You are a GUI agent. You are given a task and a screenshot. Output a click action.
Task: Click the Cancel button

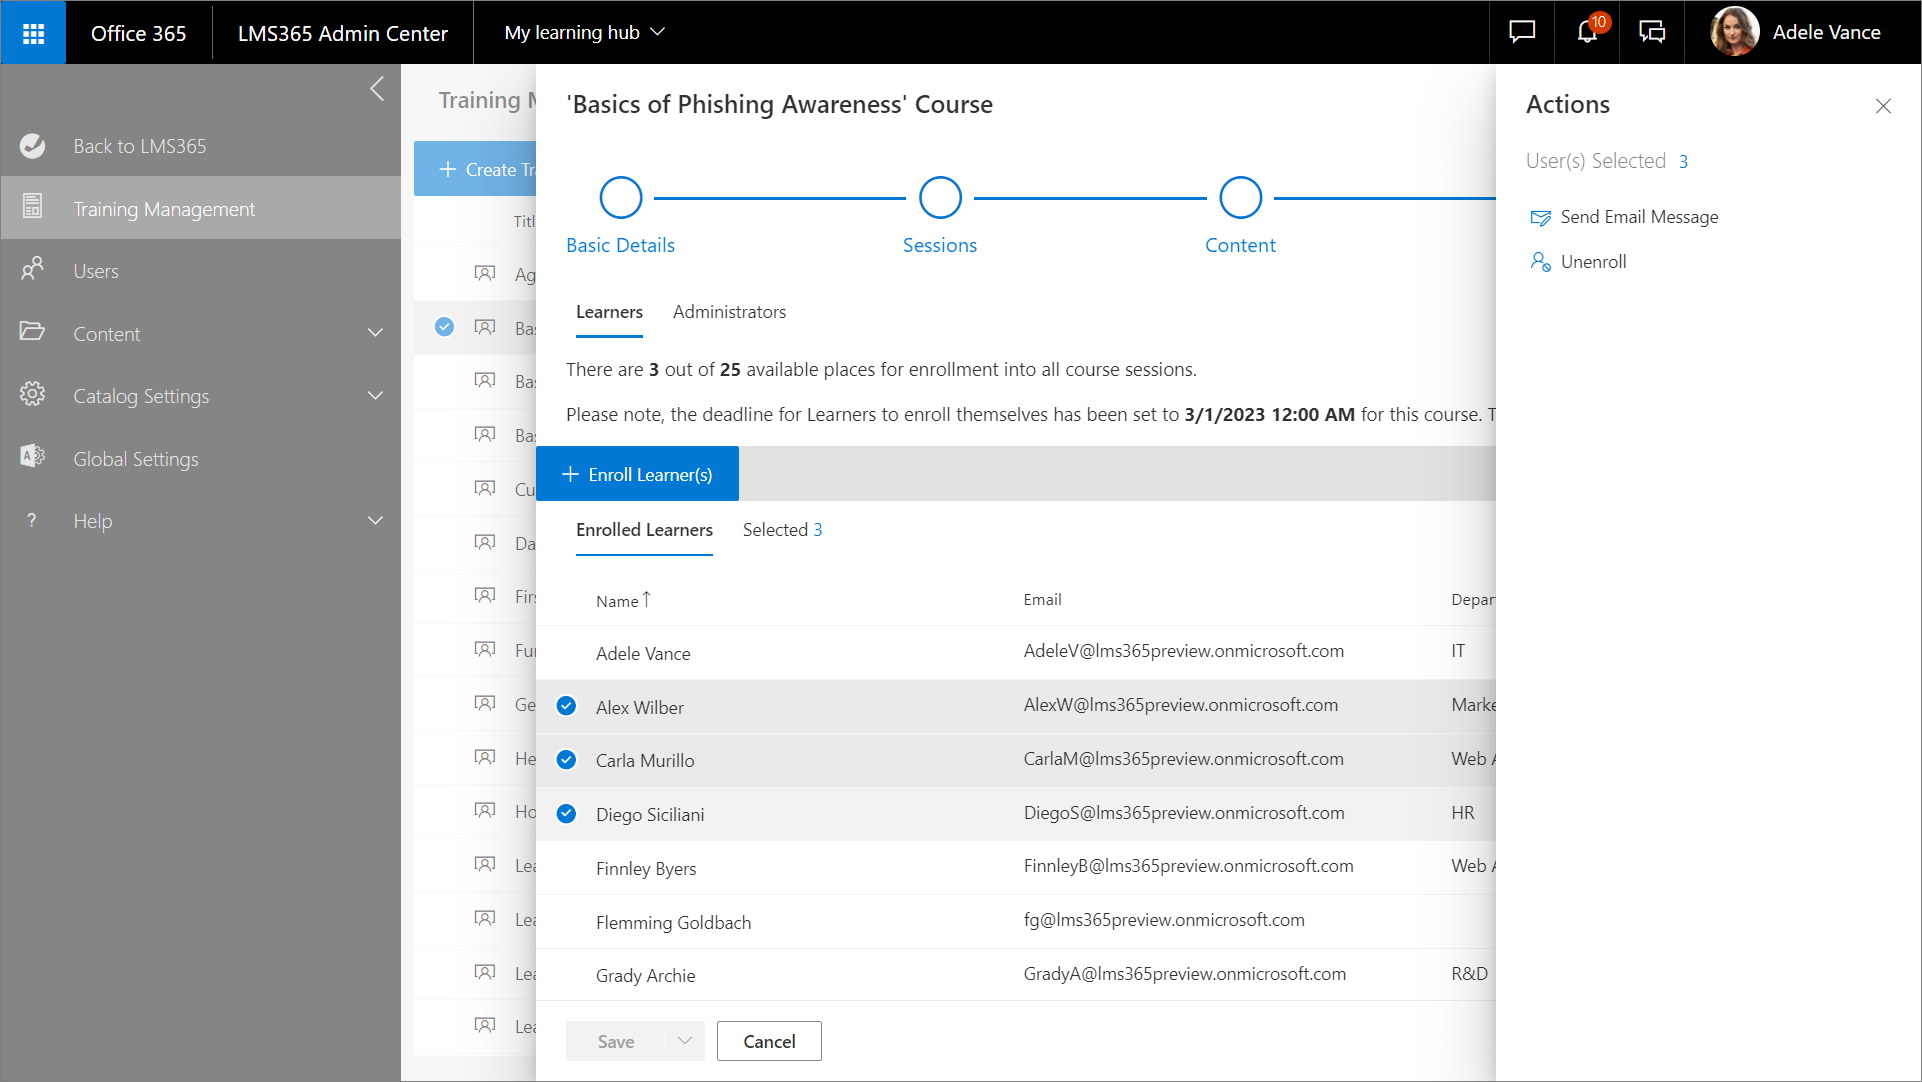(769, 1041)
